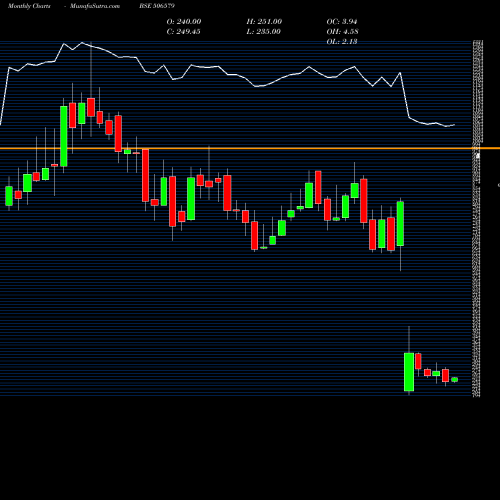Click the white price marker on the right axis
The image size is (500, 500).
(x=478, y=156)
